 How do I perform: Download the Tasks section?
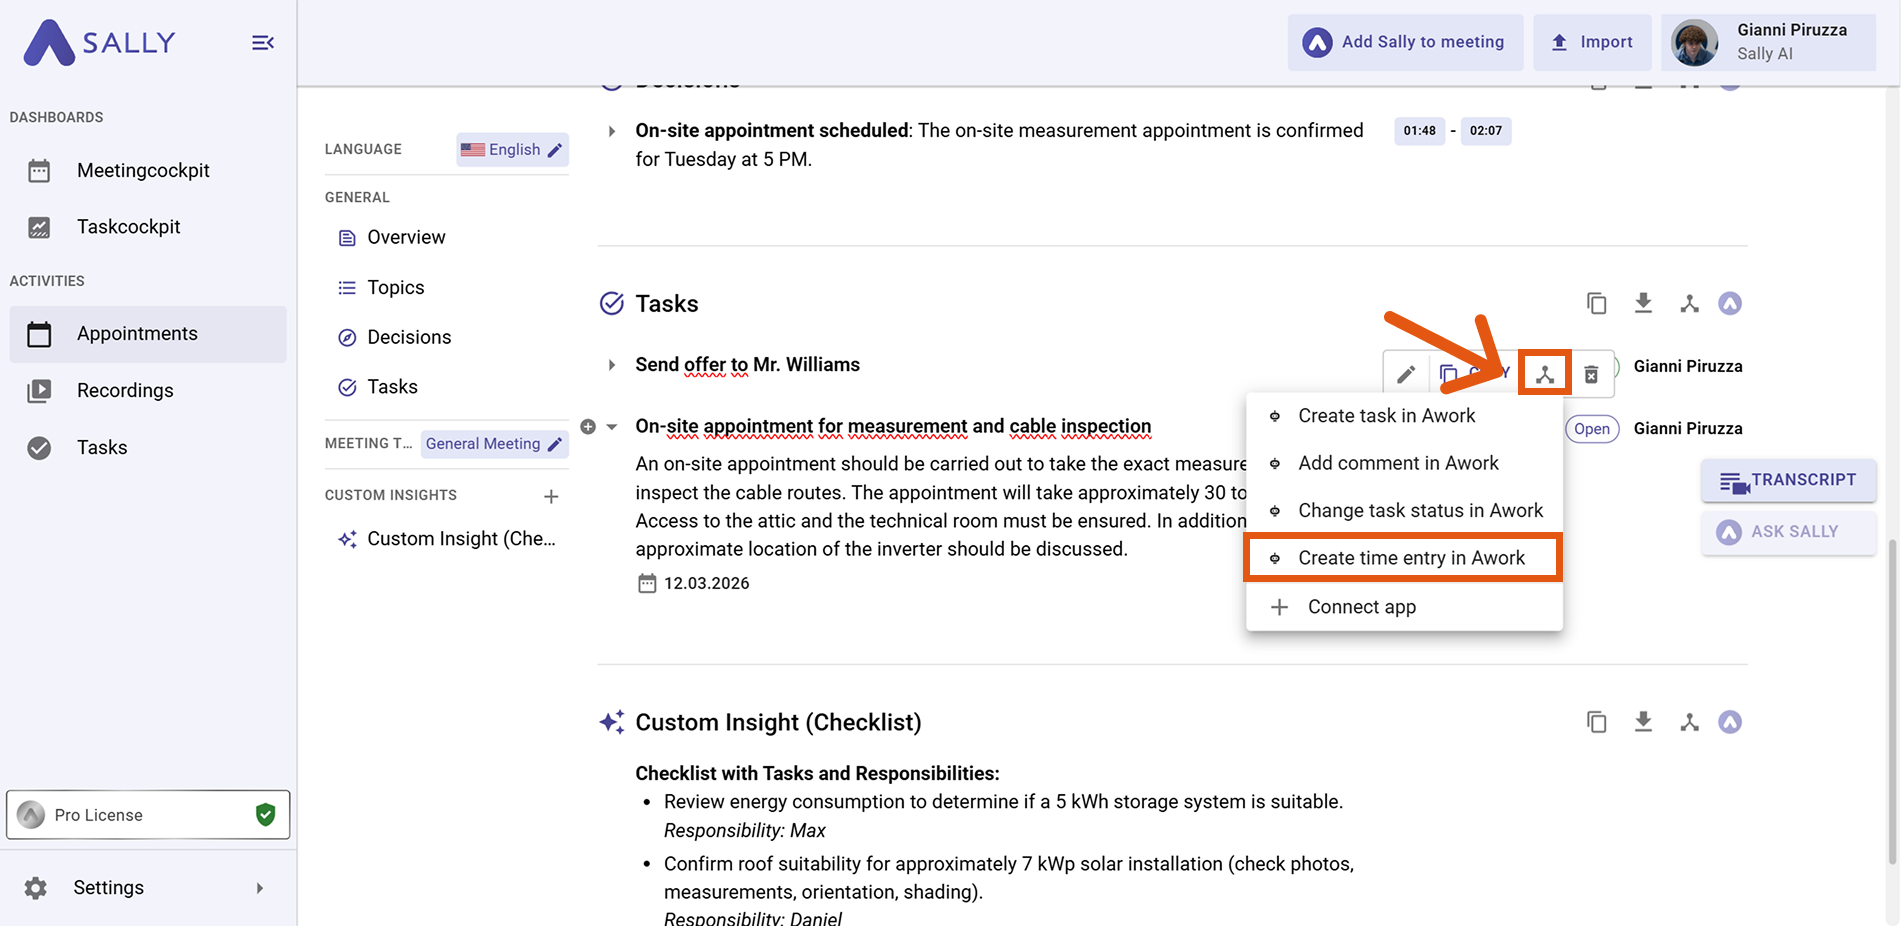pos(1643,303)
